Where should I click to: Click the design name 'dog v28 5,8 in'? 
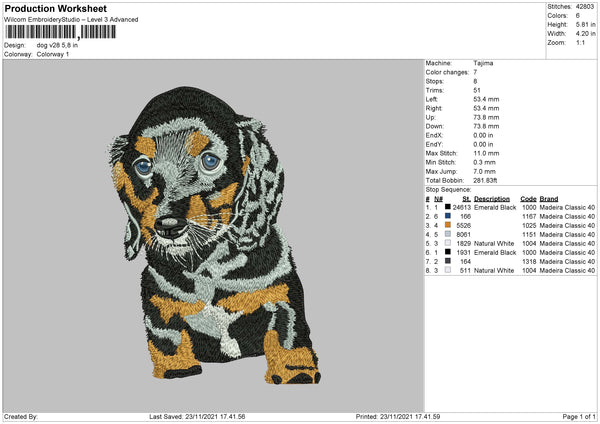(57, 45)
